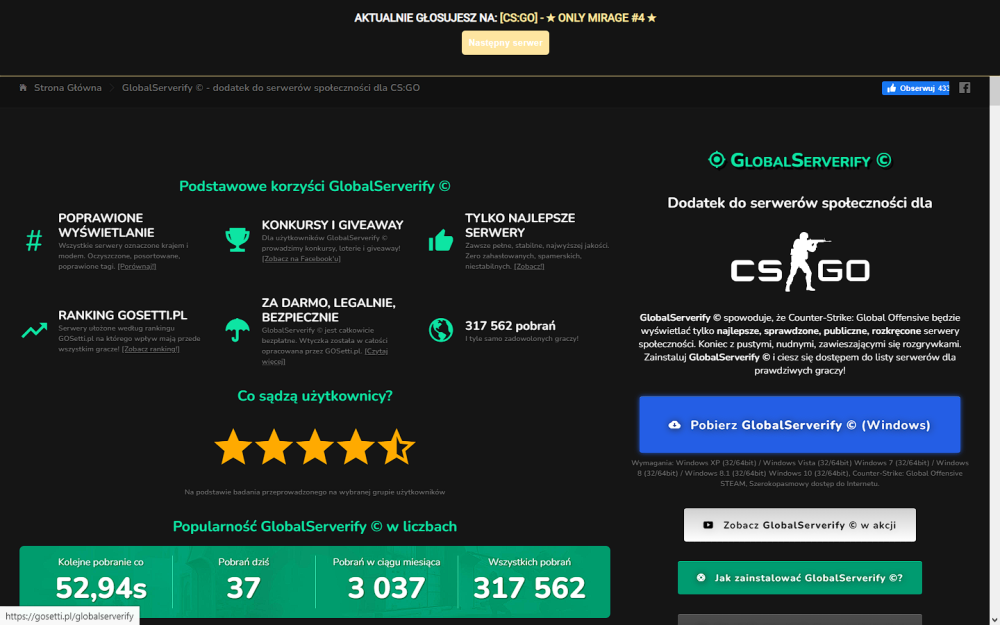Download GlobalServerify for Windows
The width and height of the screenshot is (1000, 625).
[800, 425]
